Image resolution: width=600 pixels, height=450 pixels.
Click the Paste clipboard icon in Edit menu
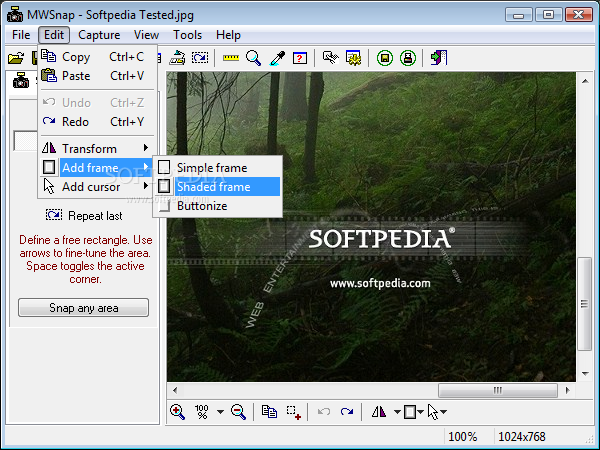49,75
